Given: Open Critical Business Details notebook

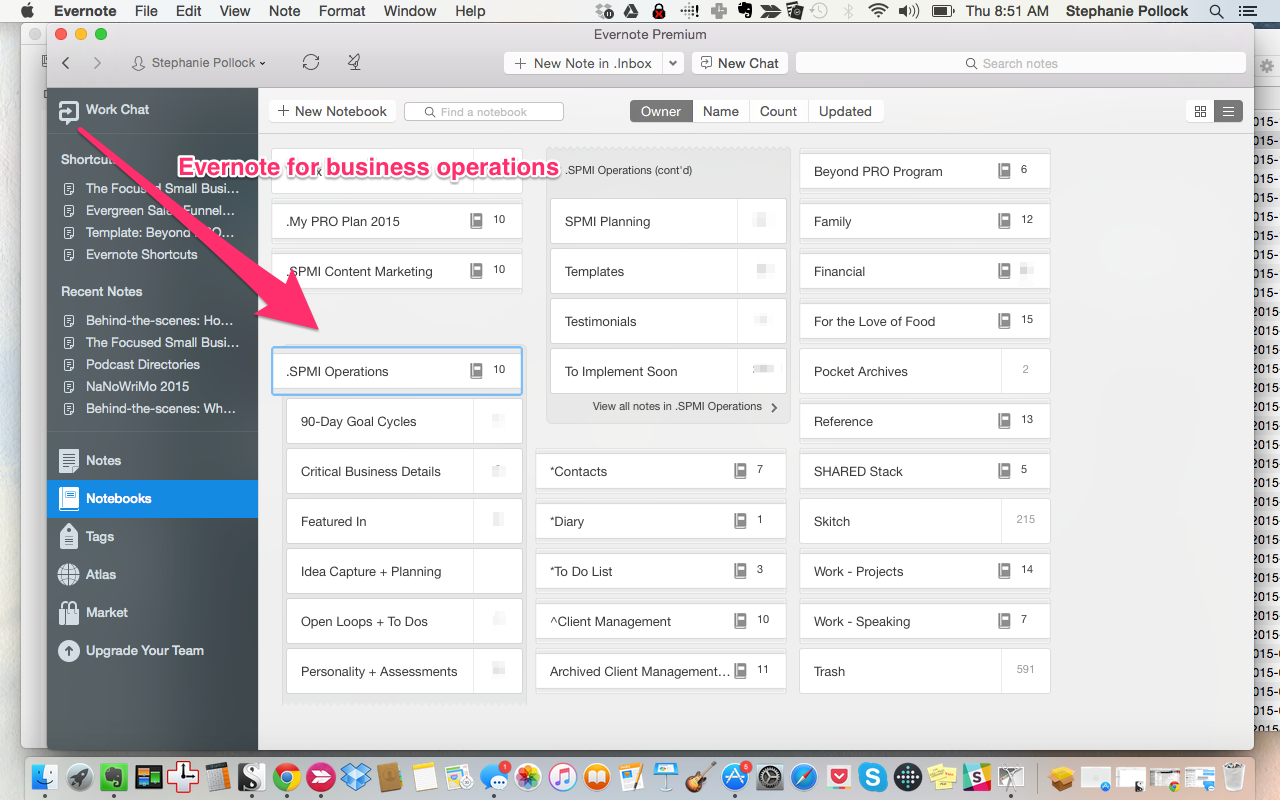Looking at the screenshot, I should 404,471.
